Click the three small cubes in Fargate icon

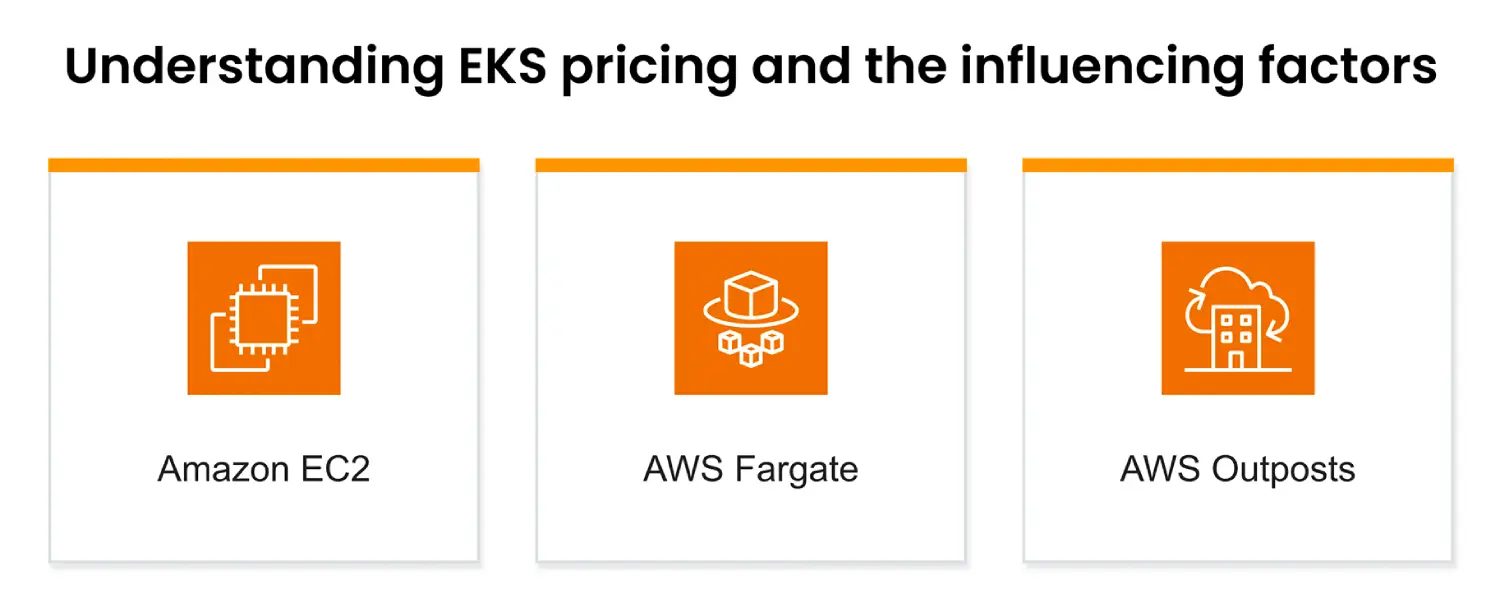click(751, 343)
